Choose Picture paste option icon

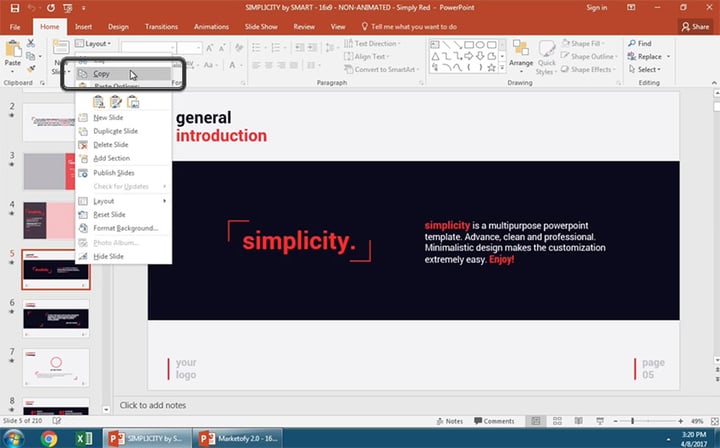tap(133, 102)
